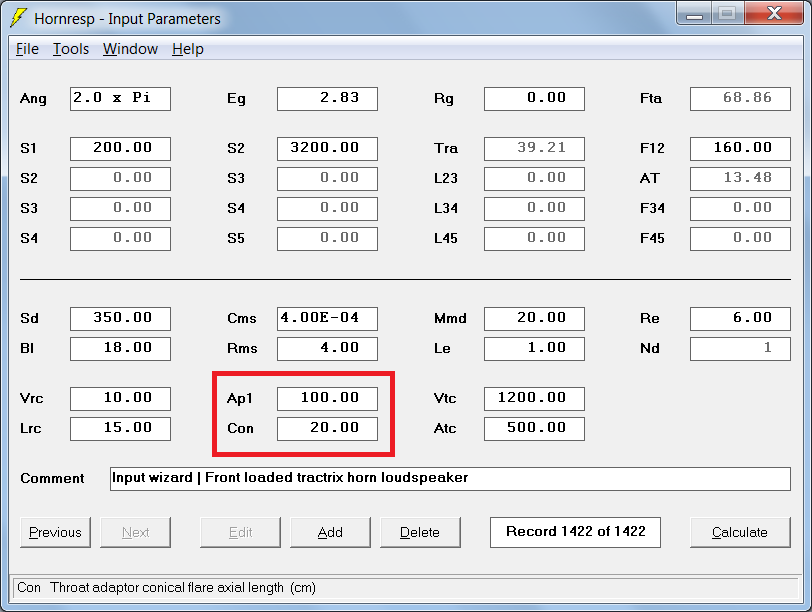Click the Mmd field showing 20.00

[x=534, y=318]
